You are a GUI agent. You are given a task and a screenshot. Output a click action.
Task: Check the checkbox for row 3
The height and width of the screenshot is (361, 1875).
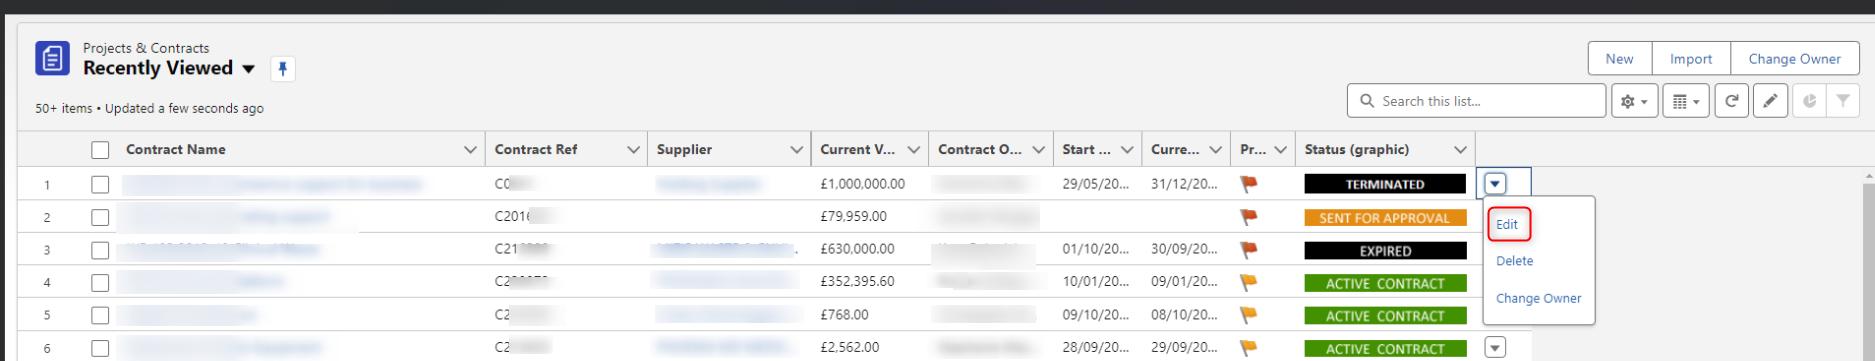coord(100,250)
